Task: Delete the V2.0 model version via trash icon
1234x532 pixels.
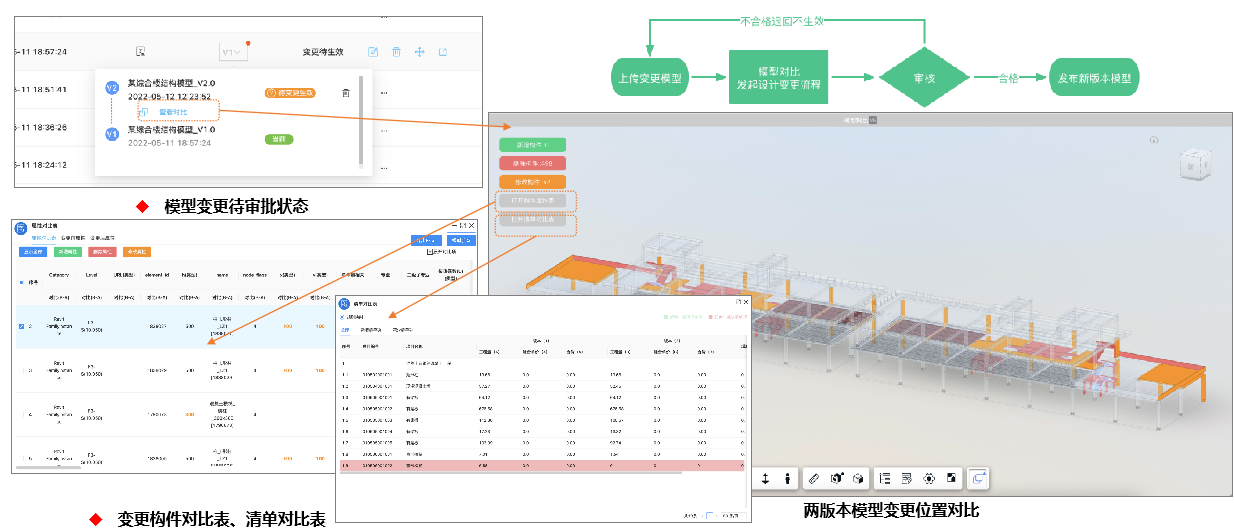Action: [x=346, y=93]
